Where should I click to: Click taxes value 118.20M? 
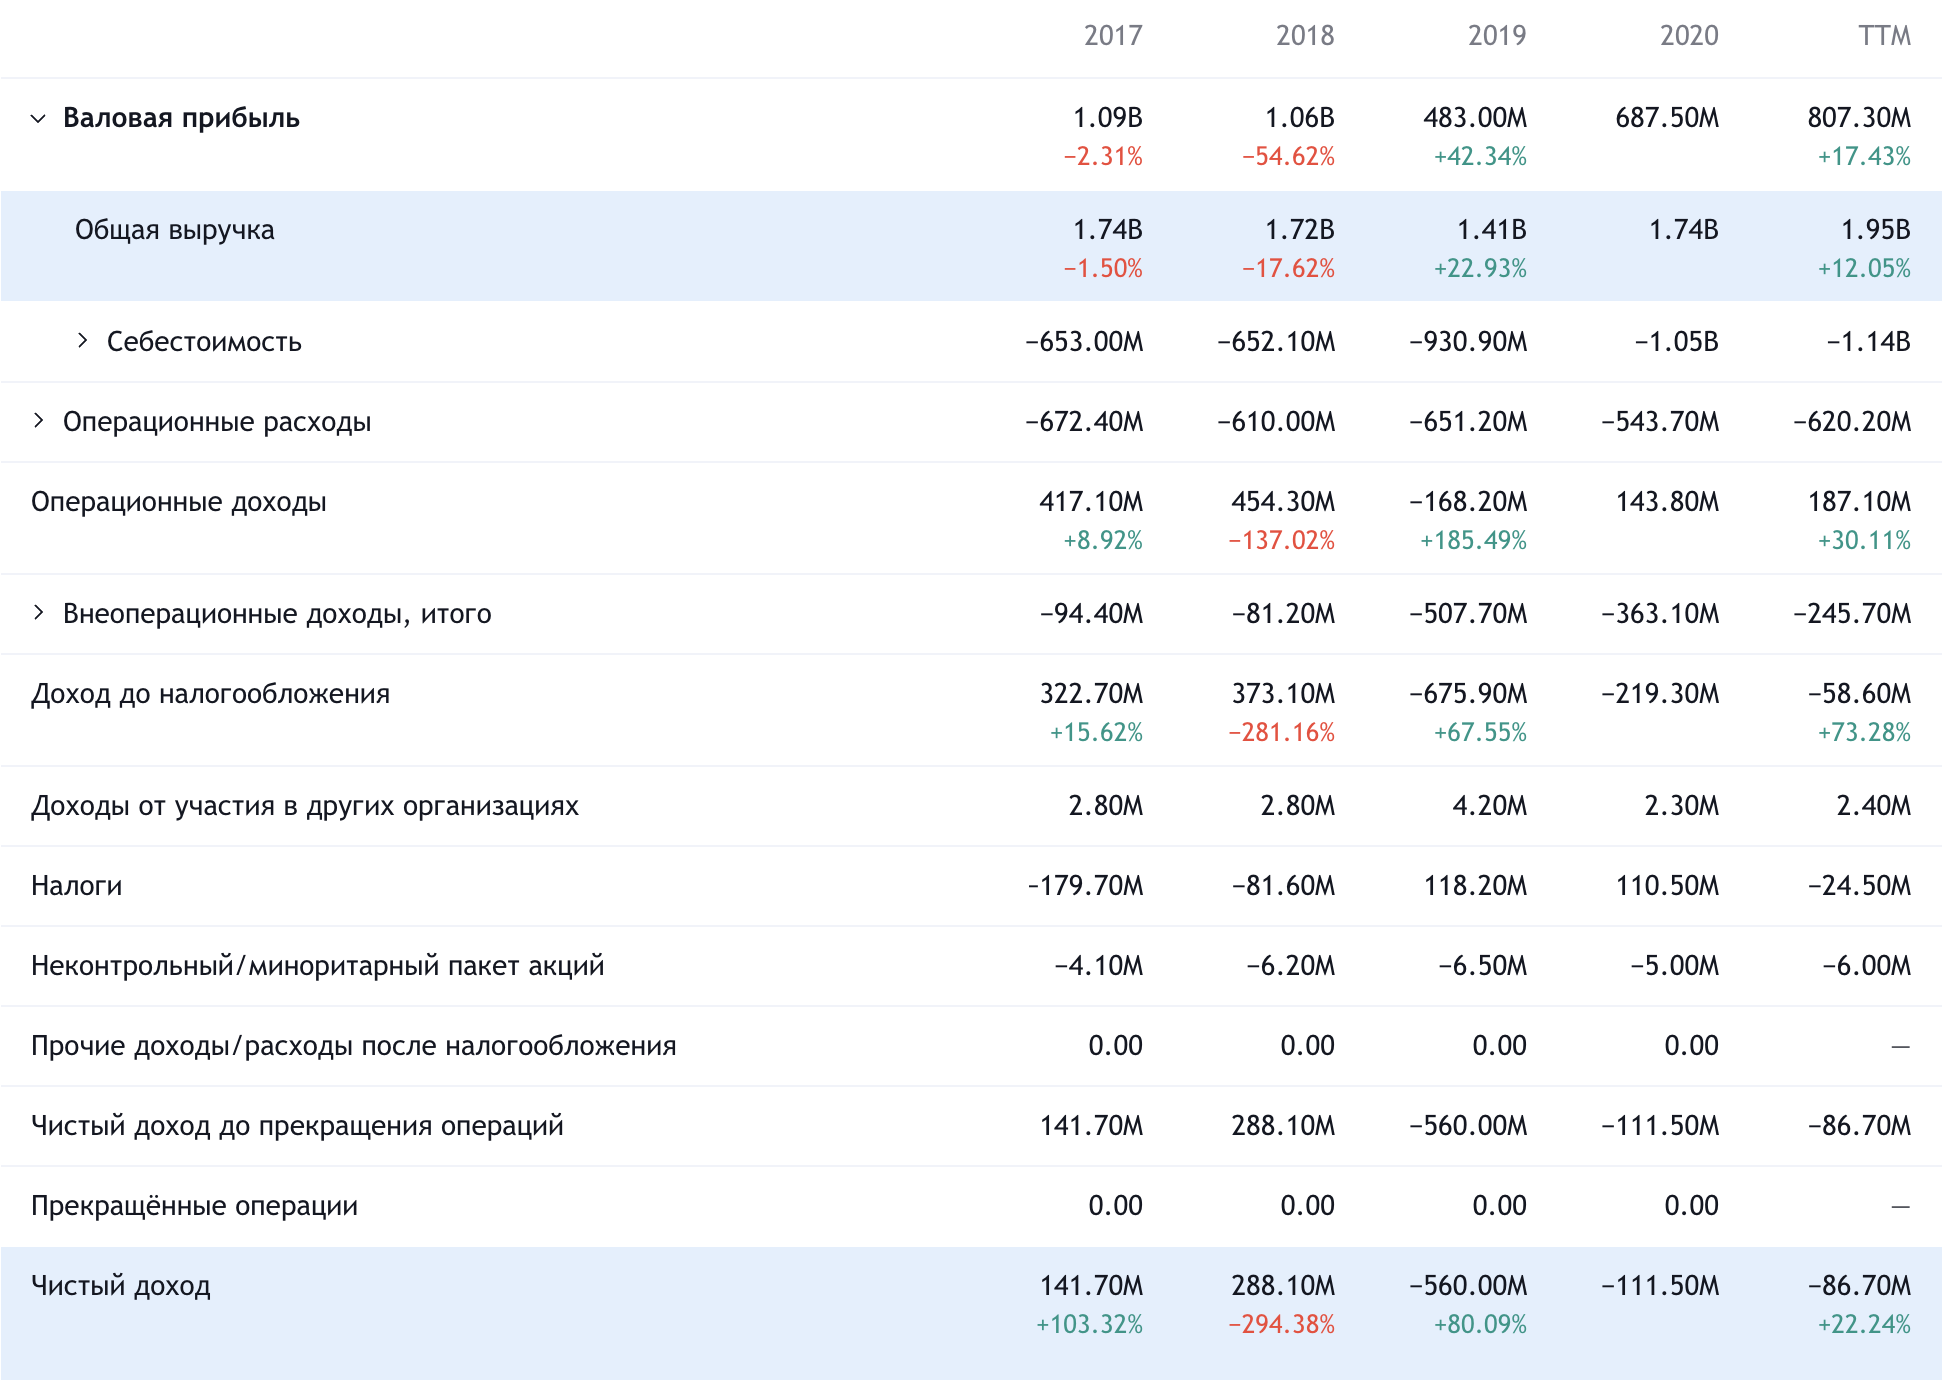click(x=1475, y=886)
